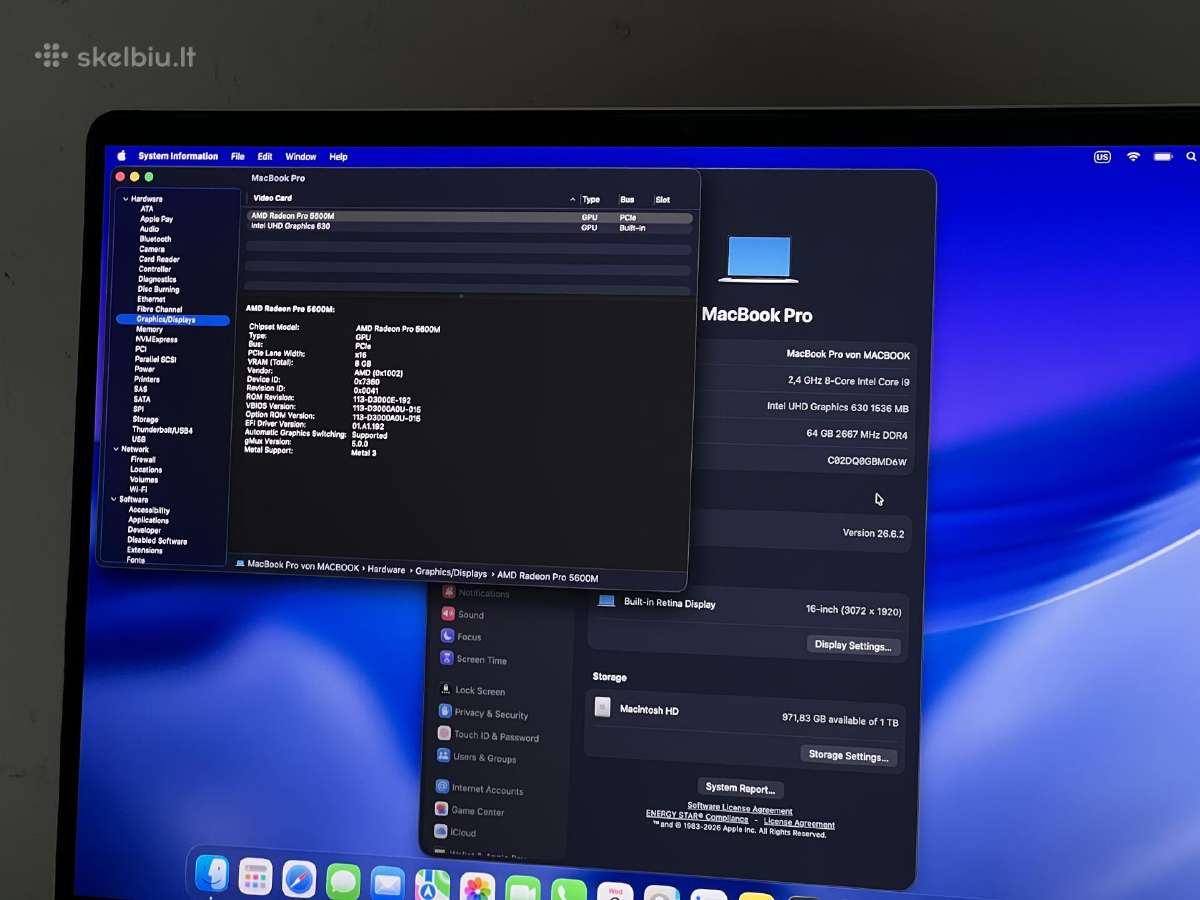1200x900 pixels.
Task: Click the Built-in Retina Display icon
Action: click(606, 601)
